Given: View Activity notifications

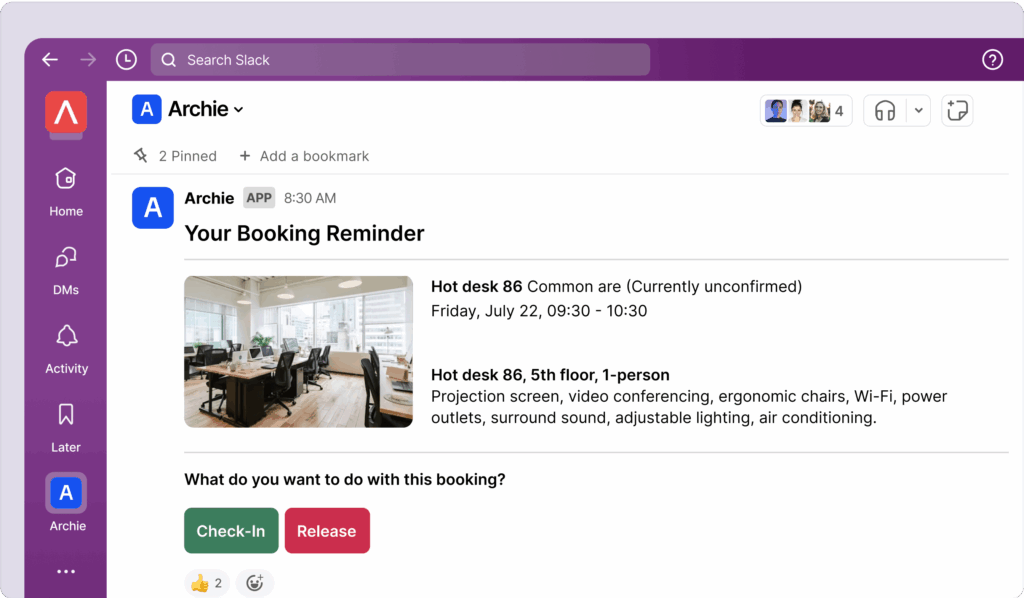Looking at the screenshot, I should [x=65, y=347].
